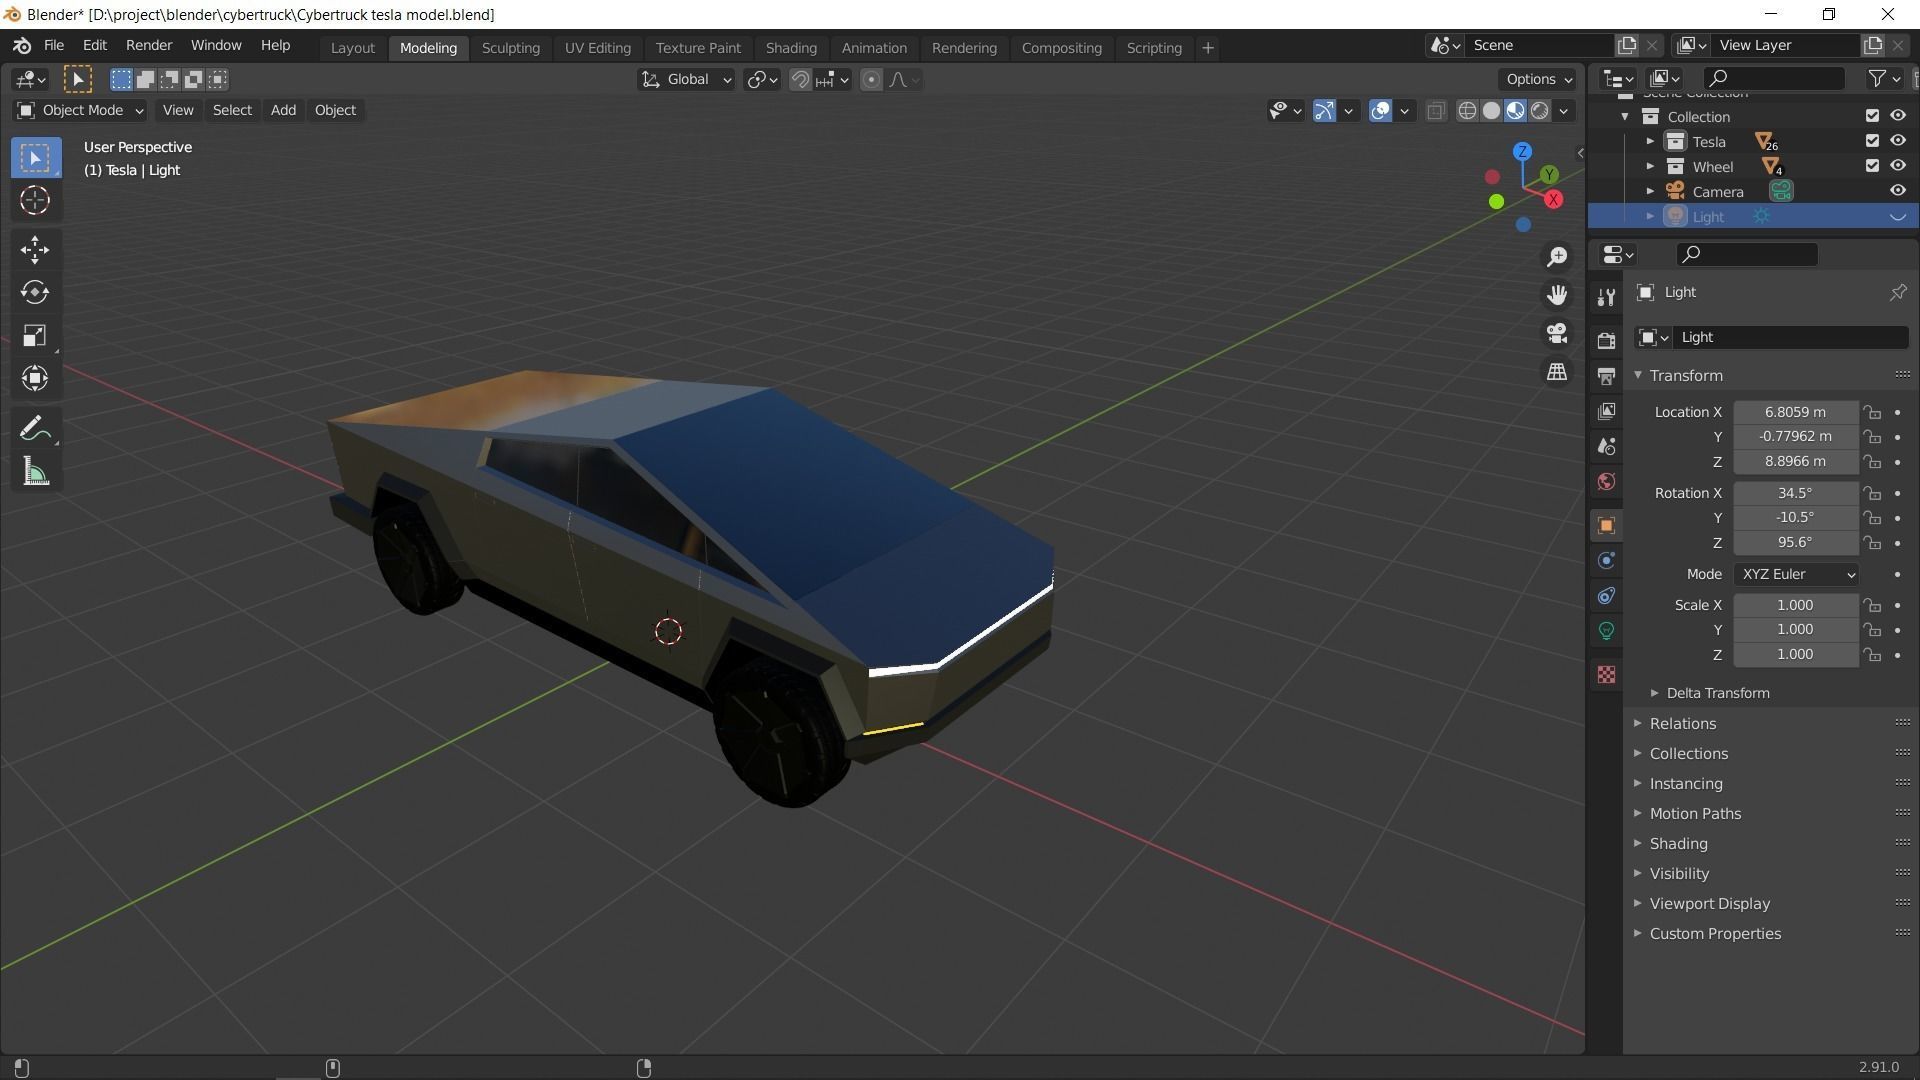1920x1080 pixels.
Task: Switch to Animation workspace tab
Action: (x=874, y=48)
